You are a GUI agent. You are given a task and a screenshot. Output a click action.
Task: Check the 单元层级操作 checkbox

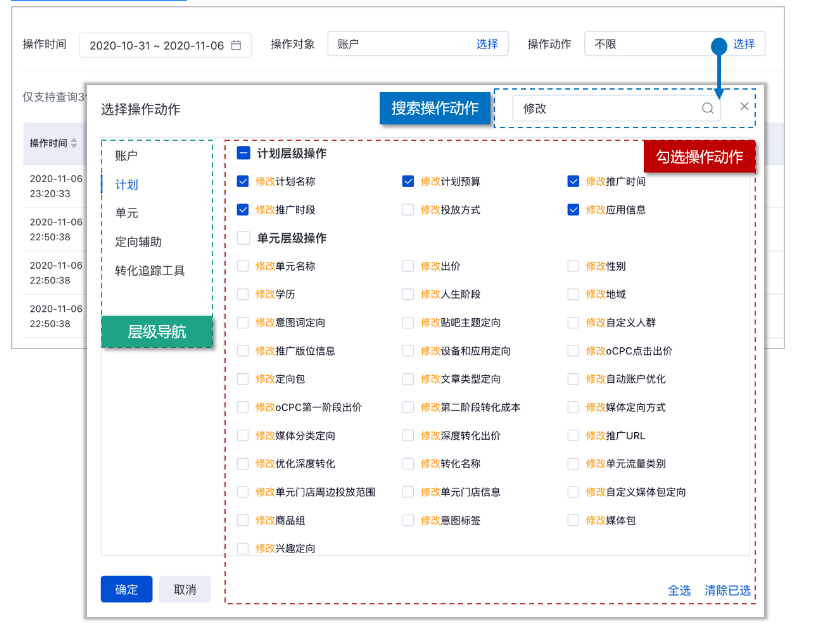click(240, 238)
